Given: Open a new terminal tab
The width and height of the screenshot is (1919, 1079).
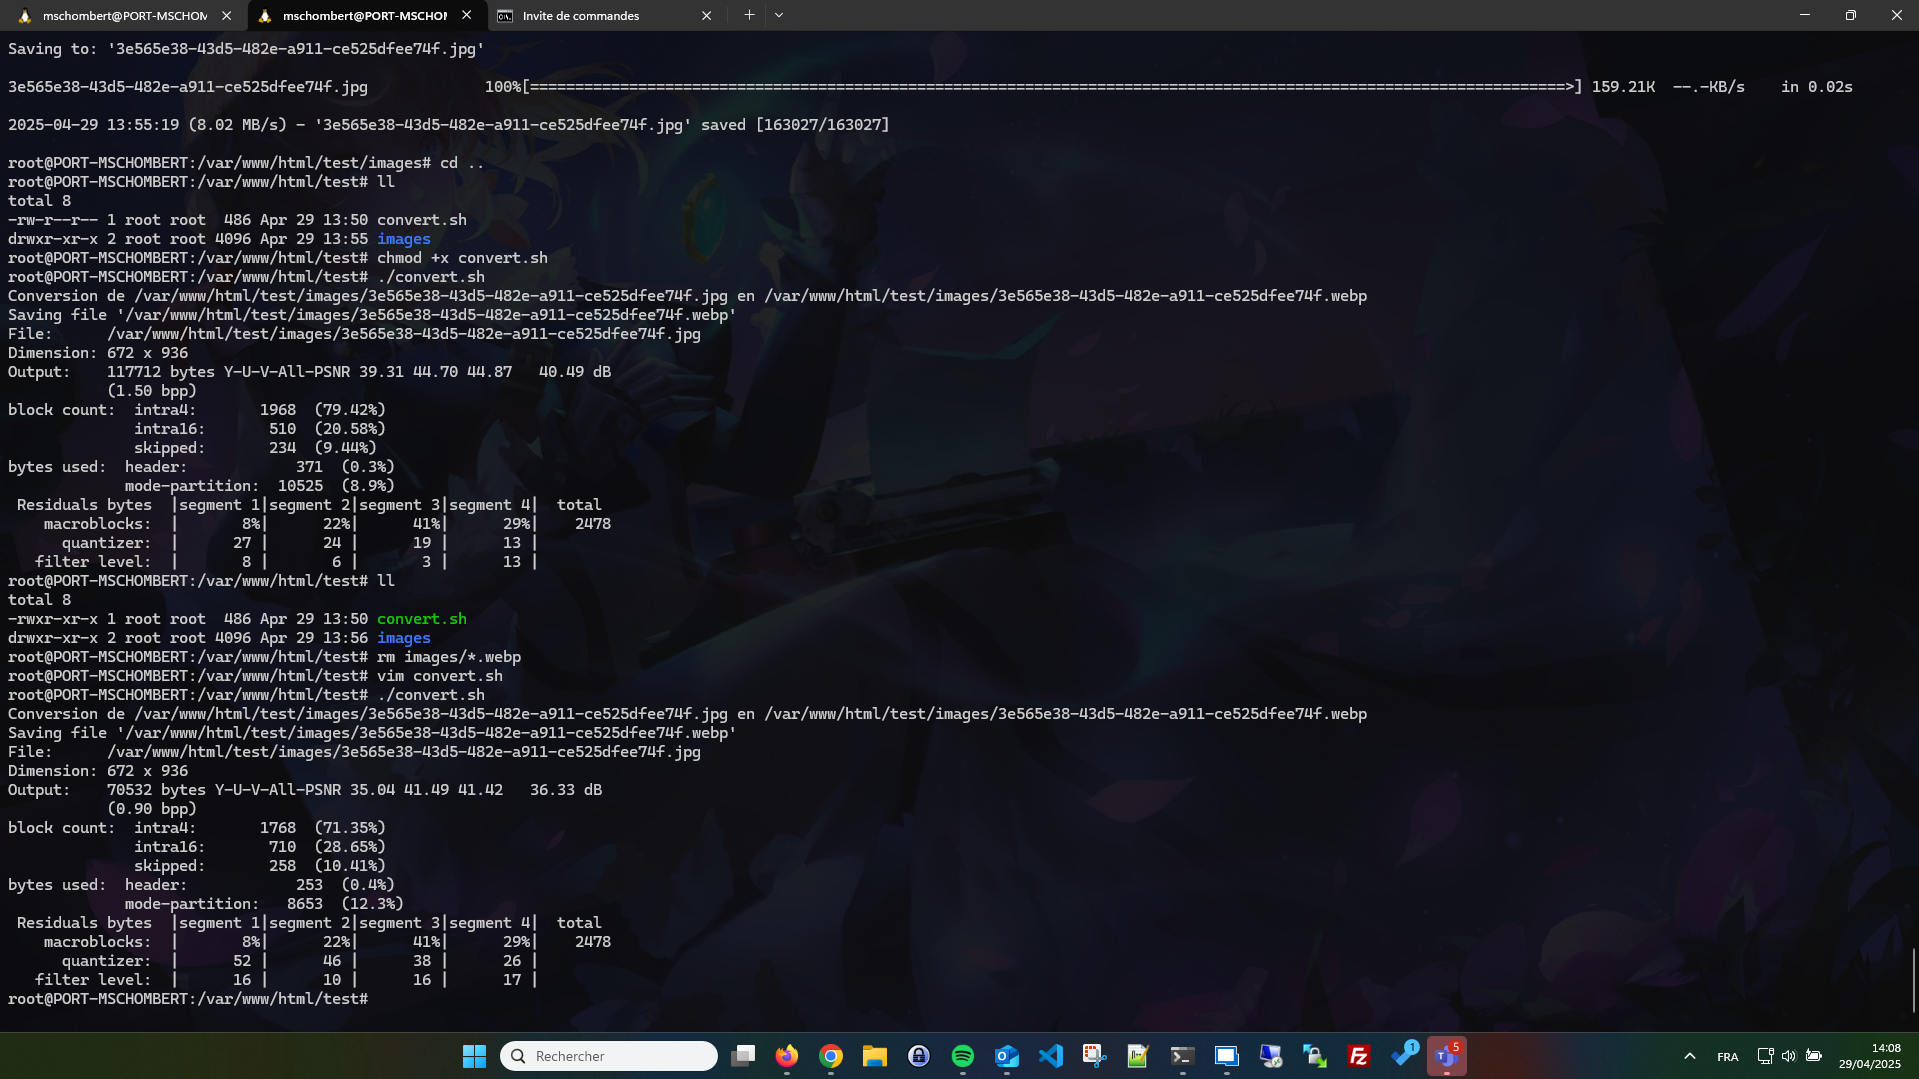Looking at the screenshot, I should pyautogui.click(x=749, y=15).
